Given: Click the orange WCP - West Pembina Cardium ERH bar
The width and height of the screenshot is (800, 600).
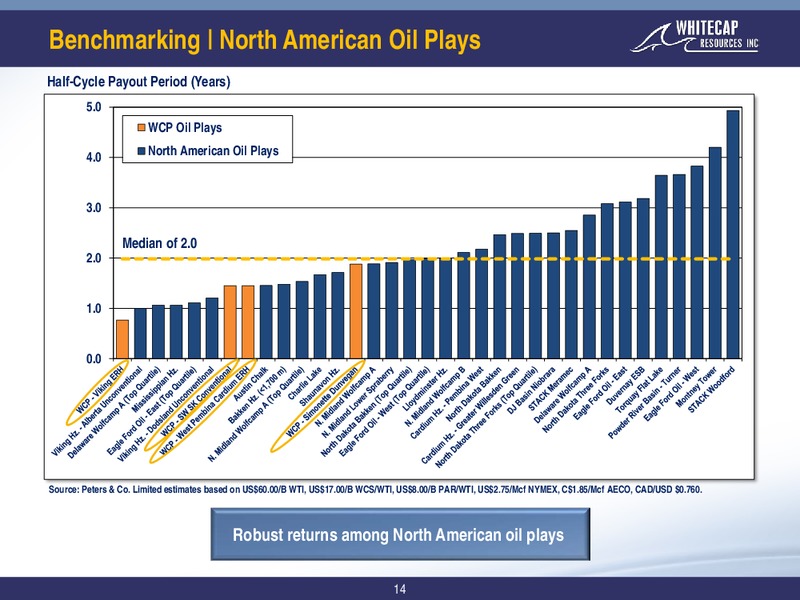Looking at the screenshot, I should 248,322.
